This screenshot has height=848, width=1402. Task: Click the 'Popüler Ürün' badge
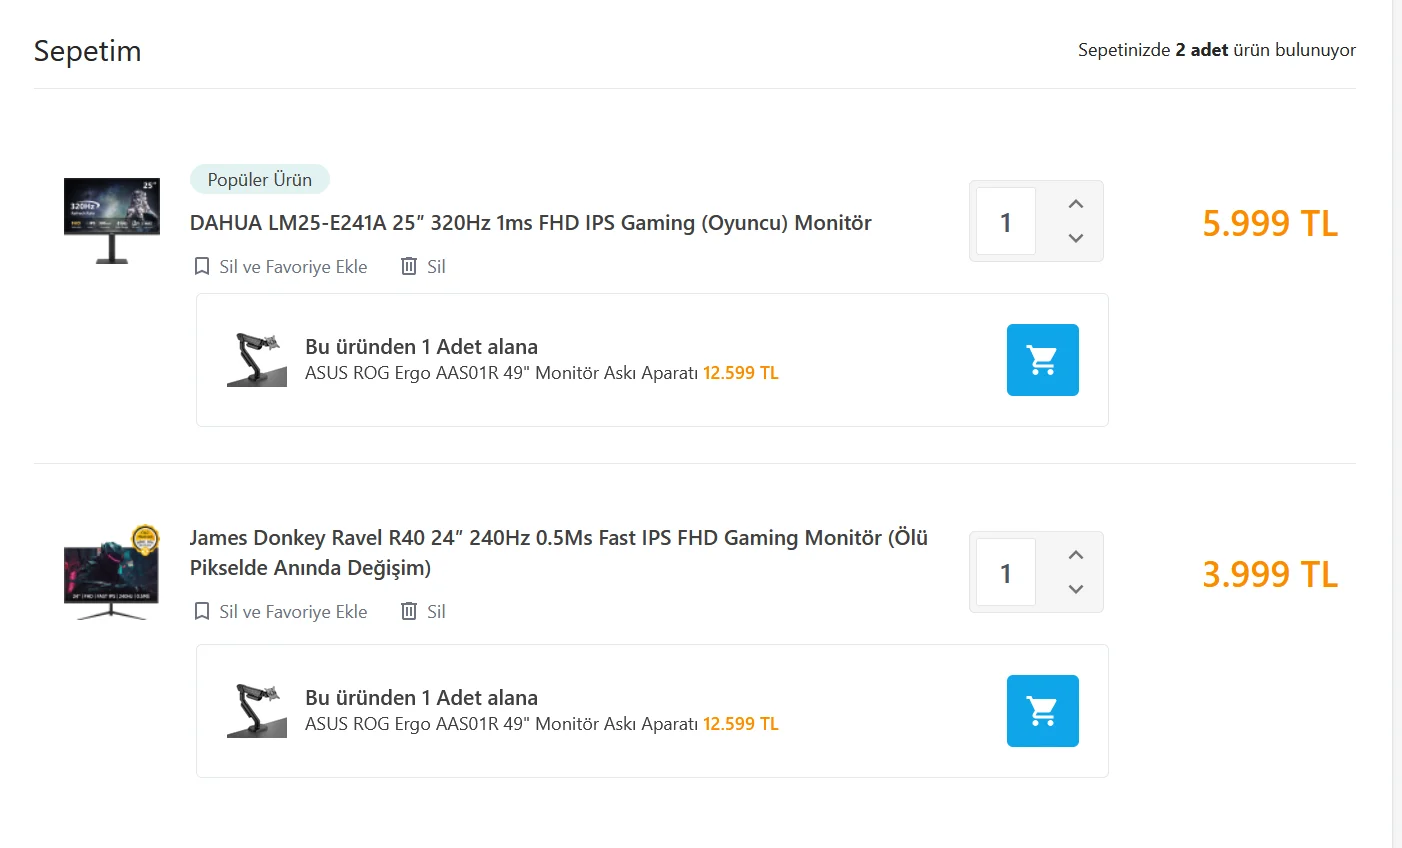pos(260,180)
